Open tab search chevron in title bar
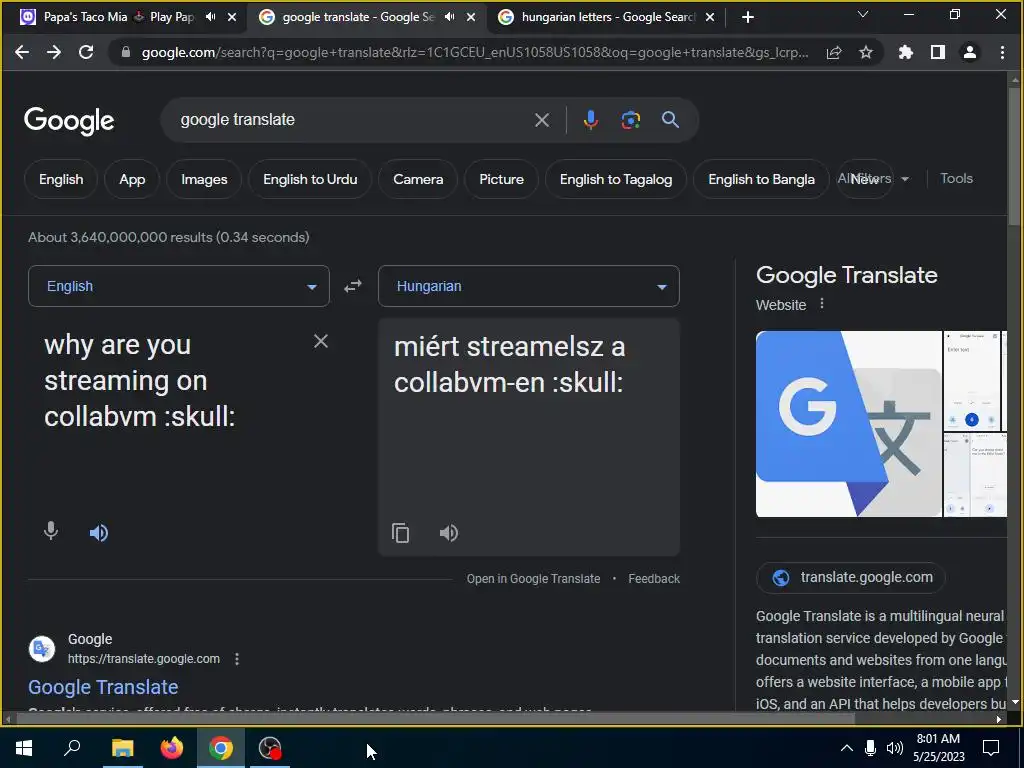The width and height of the screenshot is (1024, 768). [863, 14]
